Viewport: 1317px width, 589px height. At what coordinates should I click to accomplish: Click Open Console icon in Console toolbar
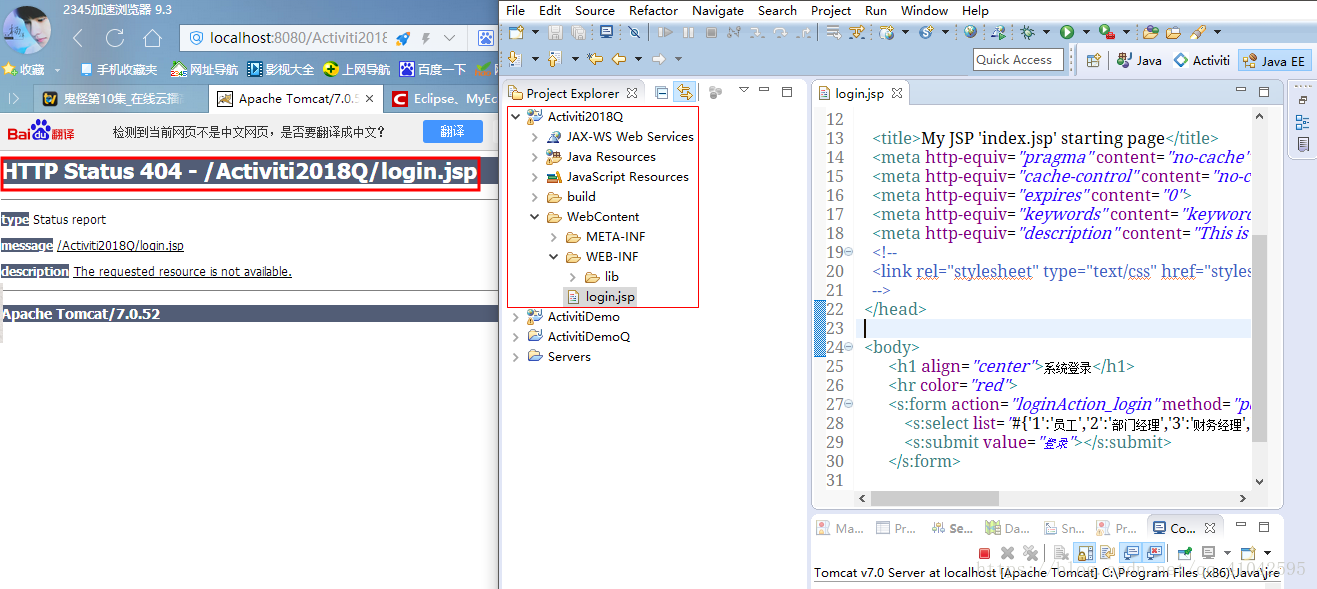tap(1247, 553)
